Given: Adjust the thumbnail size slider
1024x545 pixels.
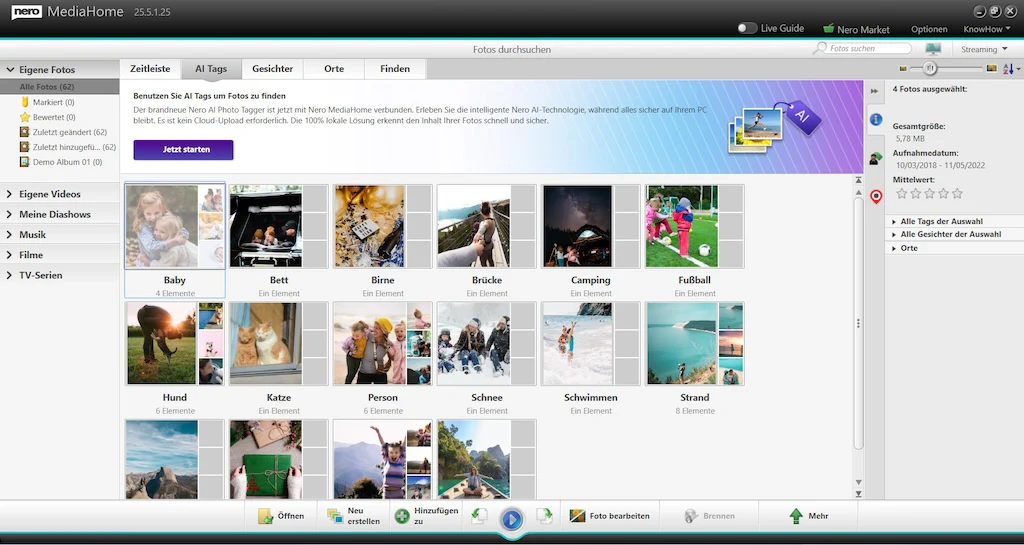Looking at the screenshot, I should [930, 68].
